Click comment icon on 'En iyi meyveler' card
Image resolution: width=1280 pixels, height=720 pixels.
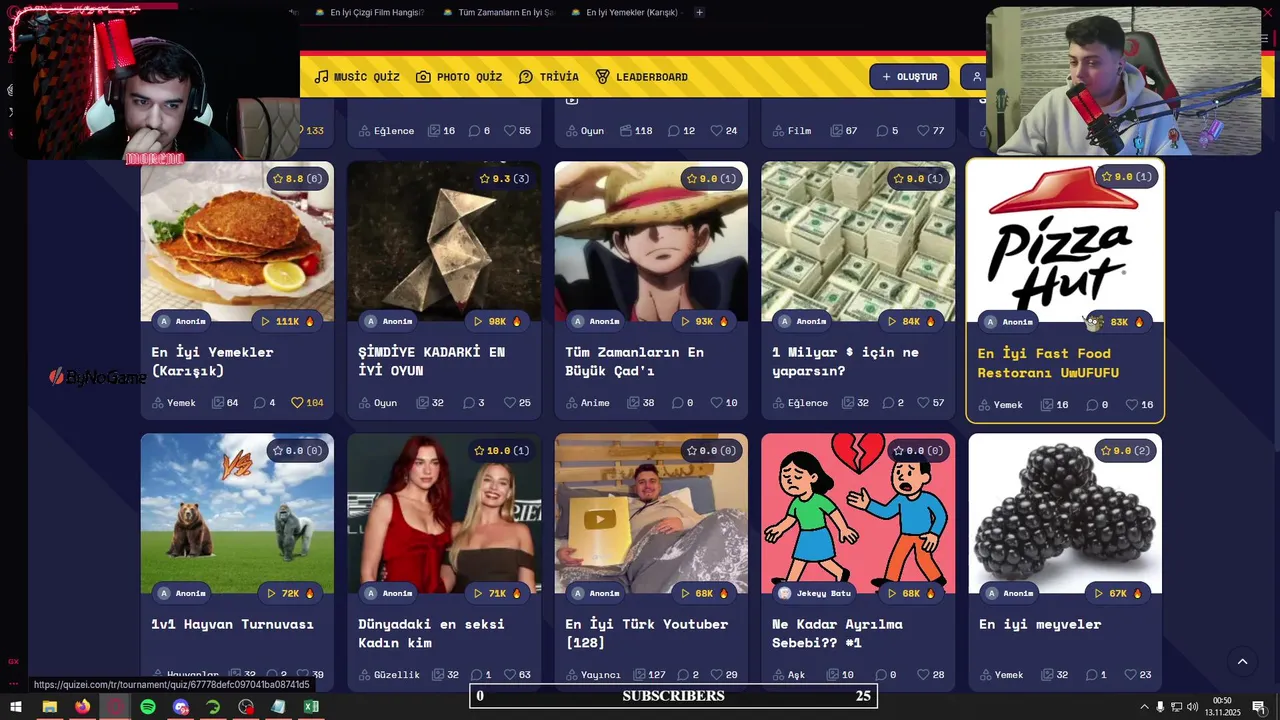coord(1092,675)
